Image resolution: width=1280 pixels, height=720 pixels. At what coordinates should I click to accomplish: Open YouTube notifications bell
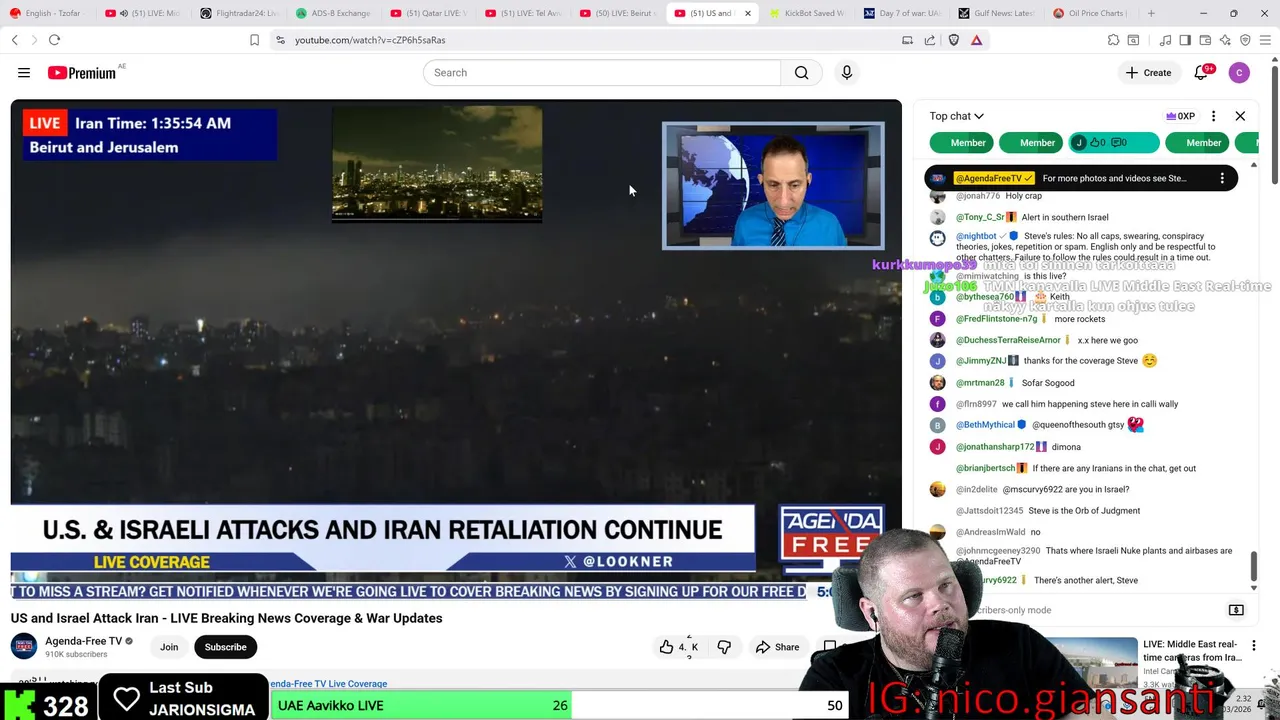[x=1202, y=73]
